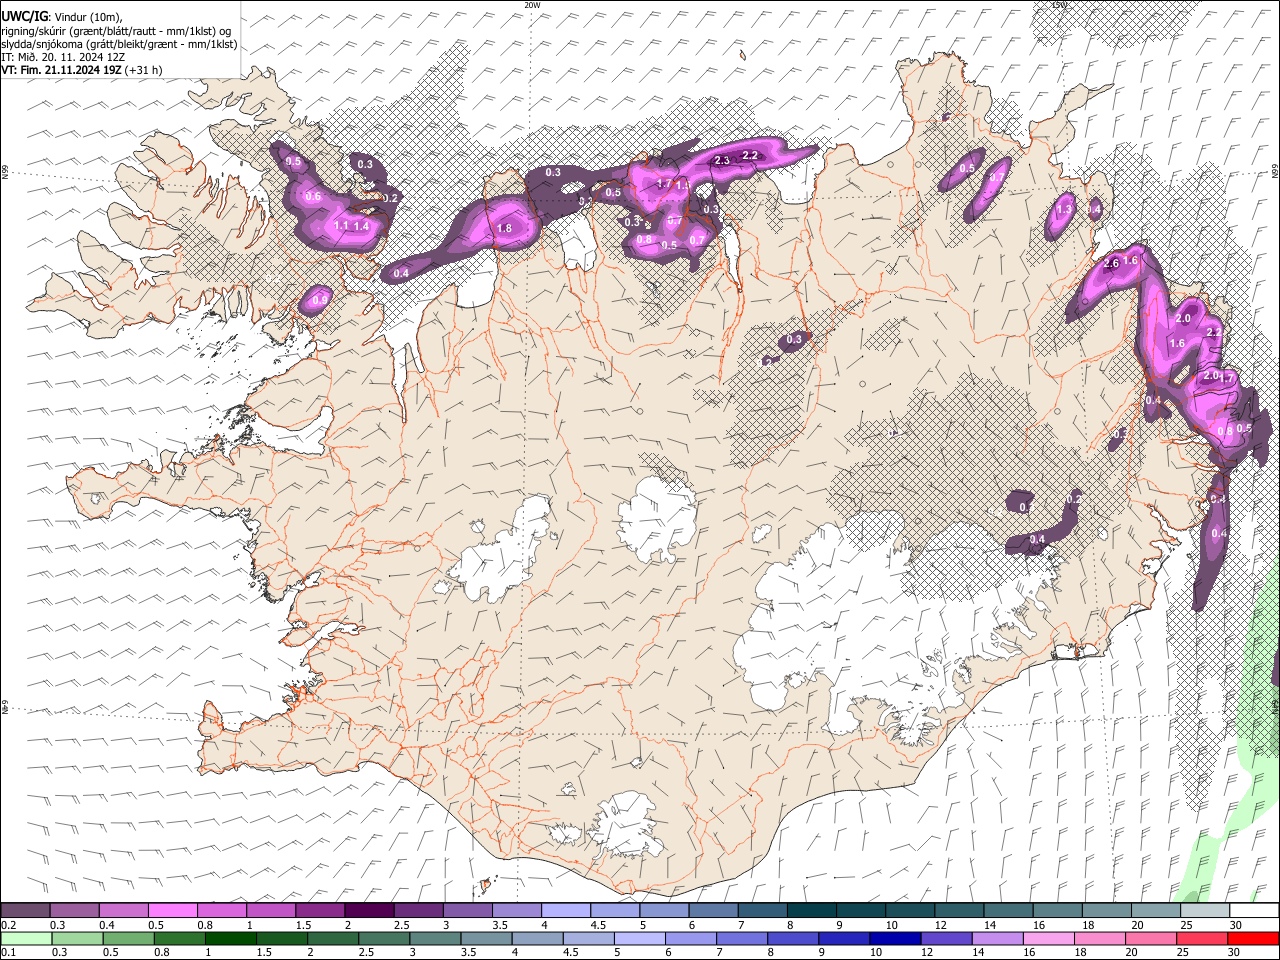Click the '20W' longitude label at the top edge
This screenshot has height=960, width=1280.
click(532, 5)
